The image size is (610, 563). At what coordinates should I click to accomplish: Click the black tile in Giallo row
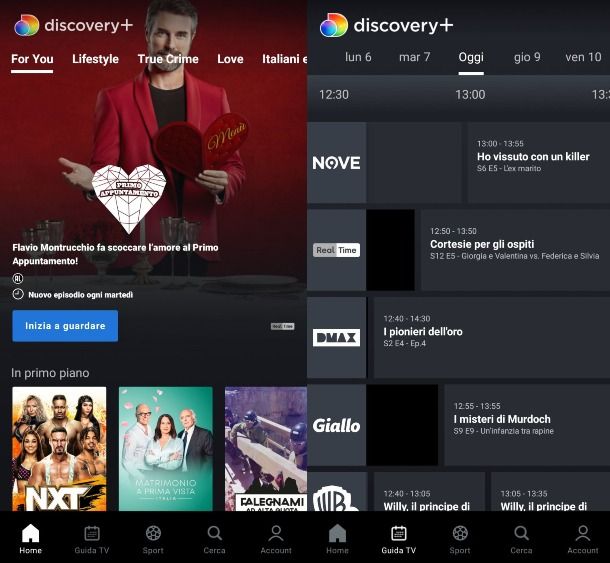[402, 425]
